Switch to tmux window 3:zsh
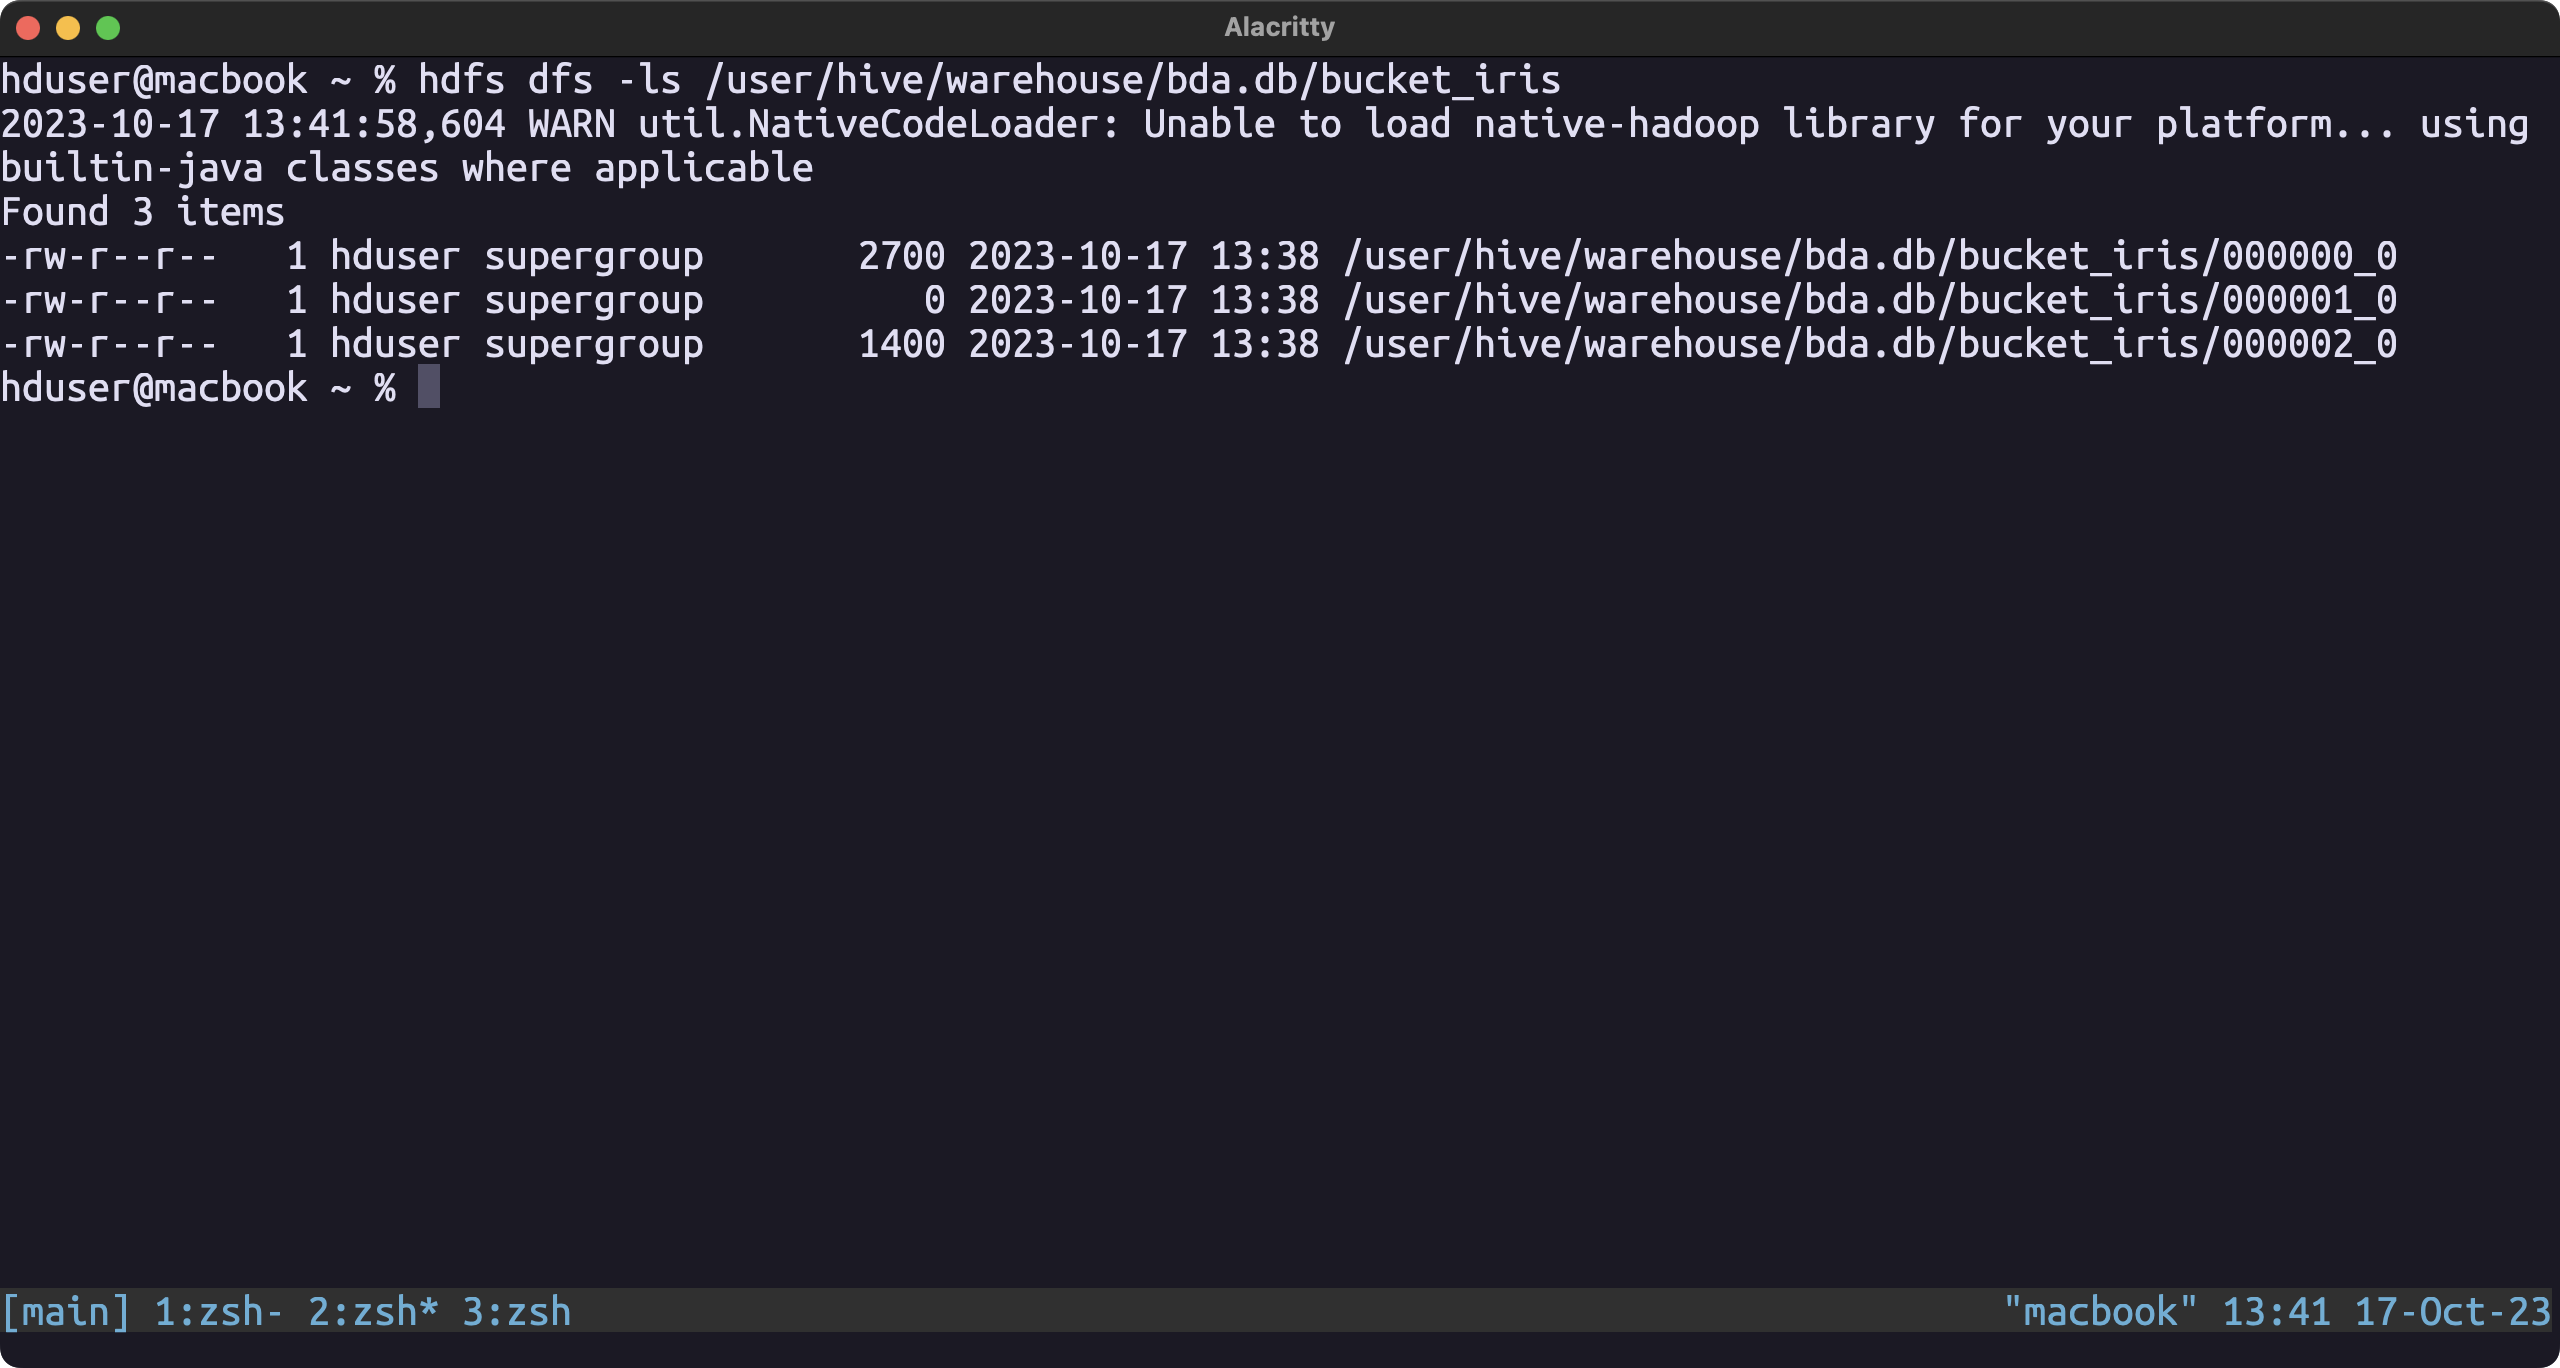 pyautogui.click(x=516, y=1312)
